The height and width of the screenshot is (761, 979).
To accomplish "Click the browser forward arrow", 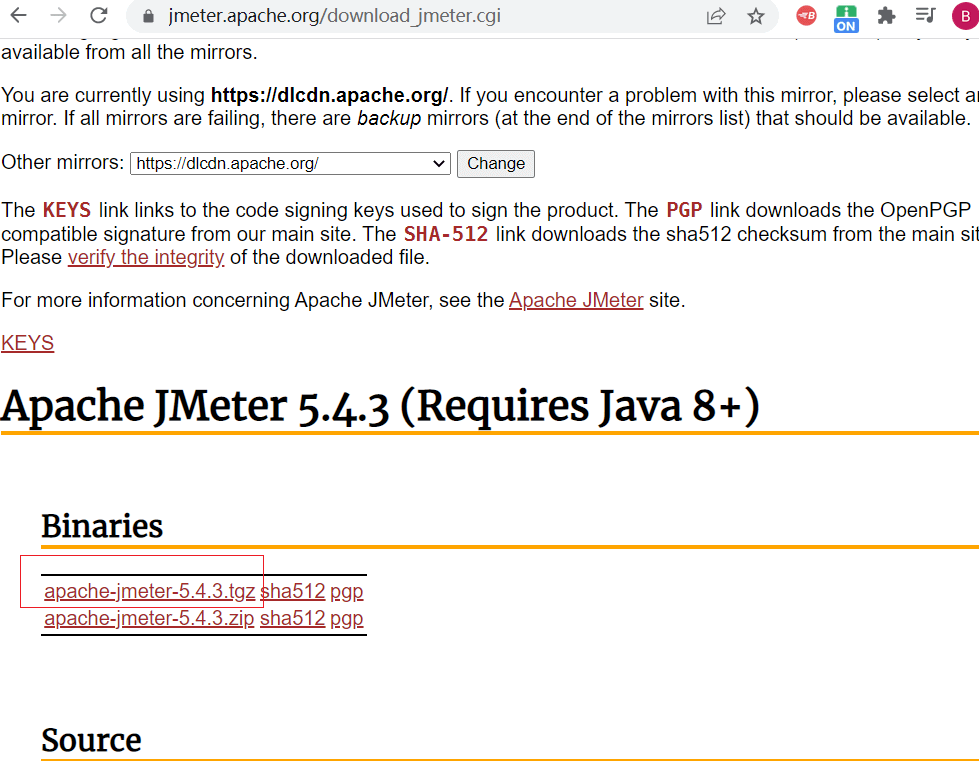I will [x=58, y=15].
